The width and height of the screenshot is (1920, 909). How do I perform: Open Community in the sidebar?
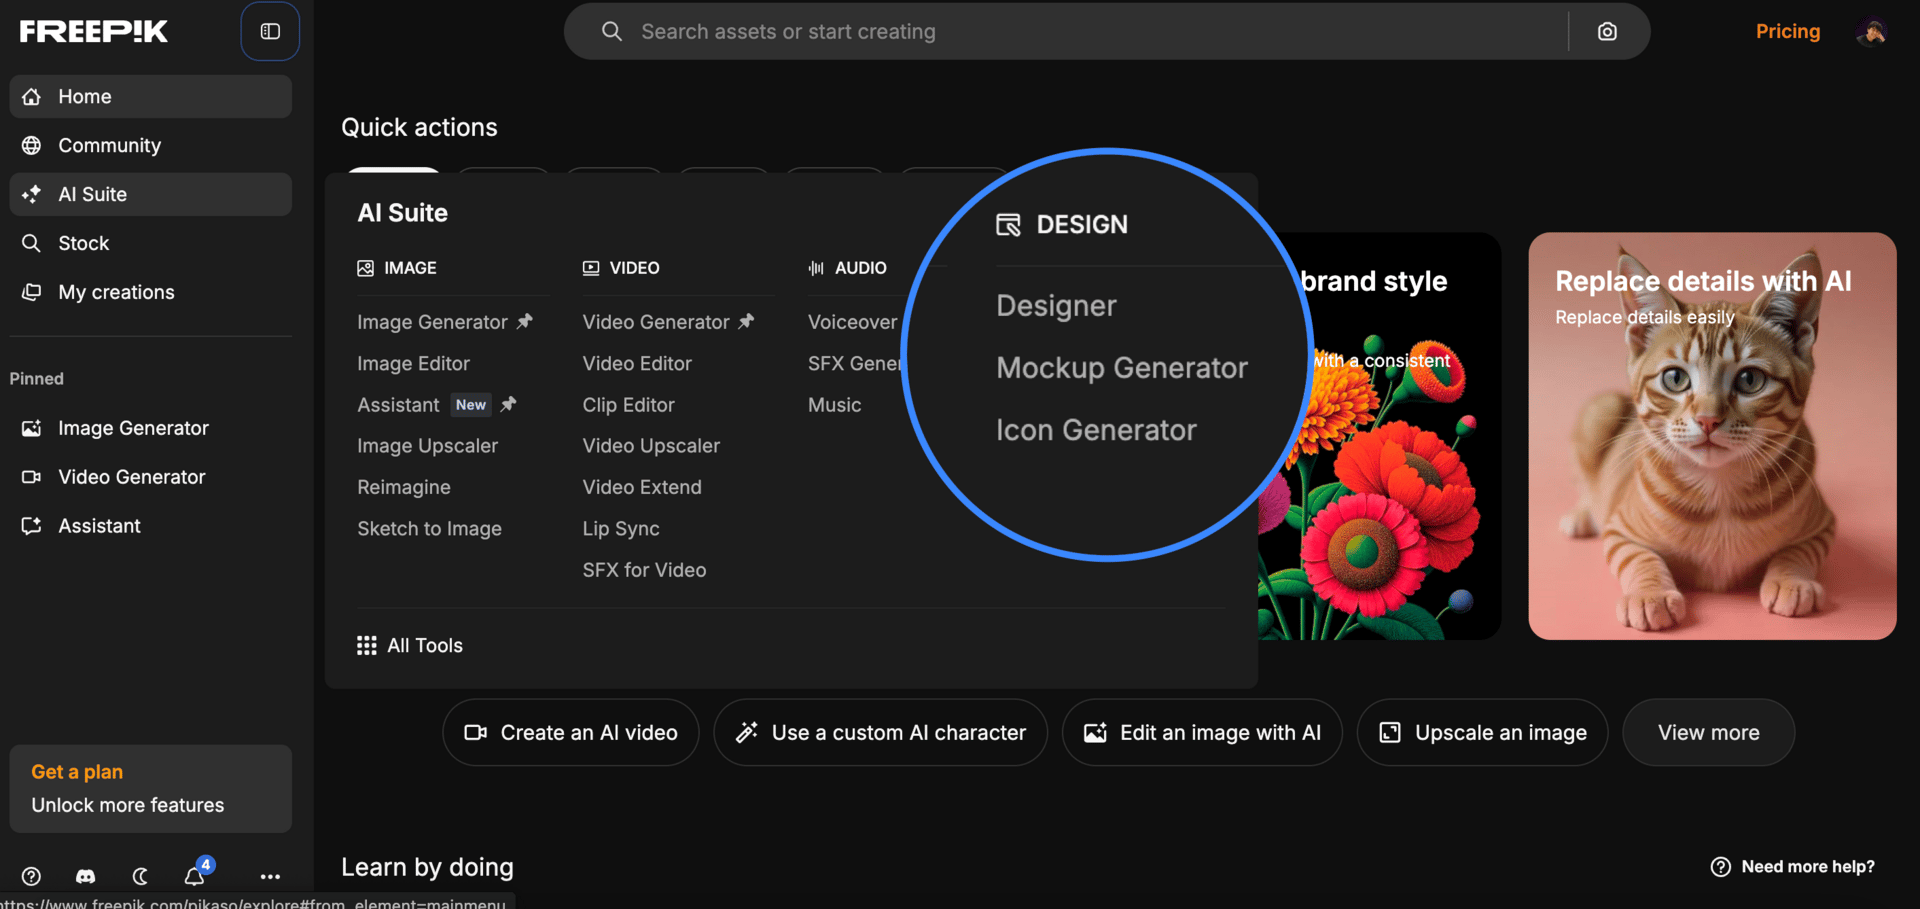(151, 145)
